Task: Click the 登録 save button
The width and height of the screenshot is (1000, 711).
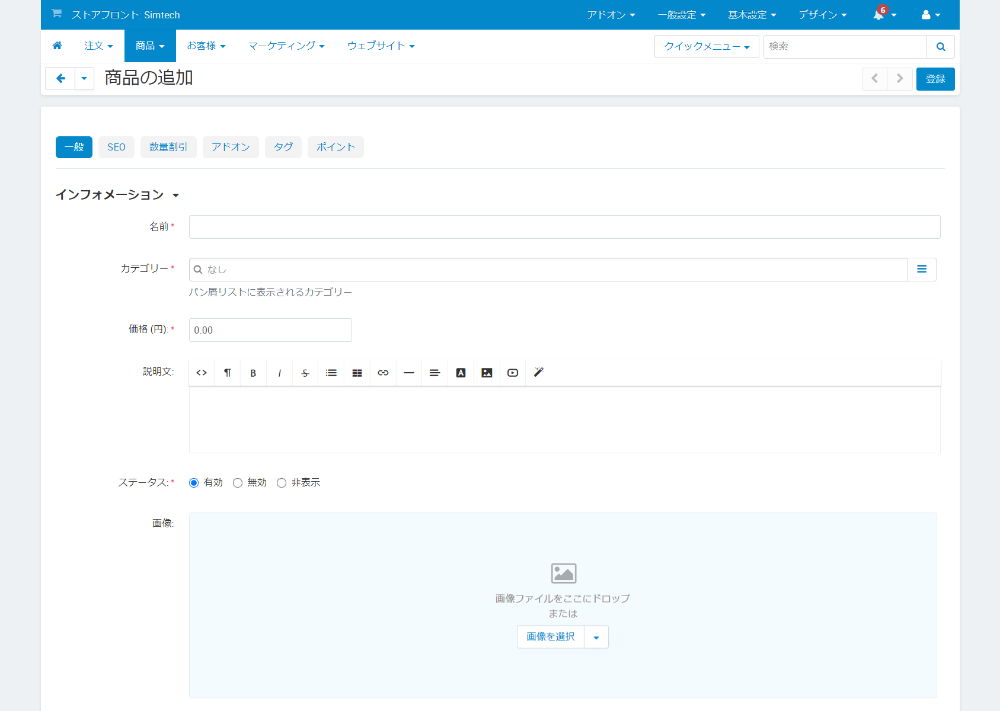Action: coord(935,79)
